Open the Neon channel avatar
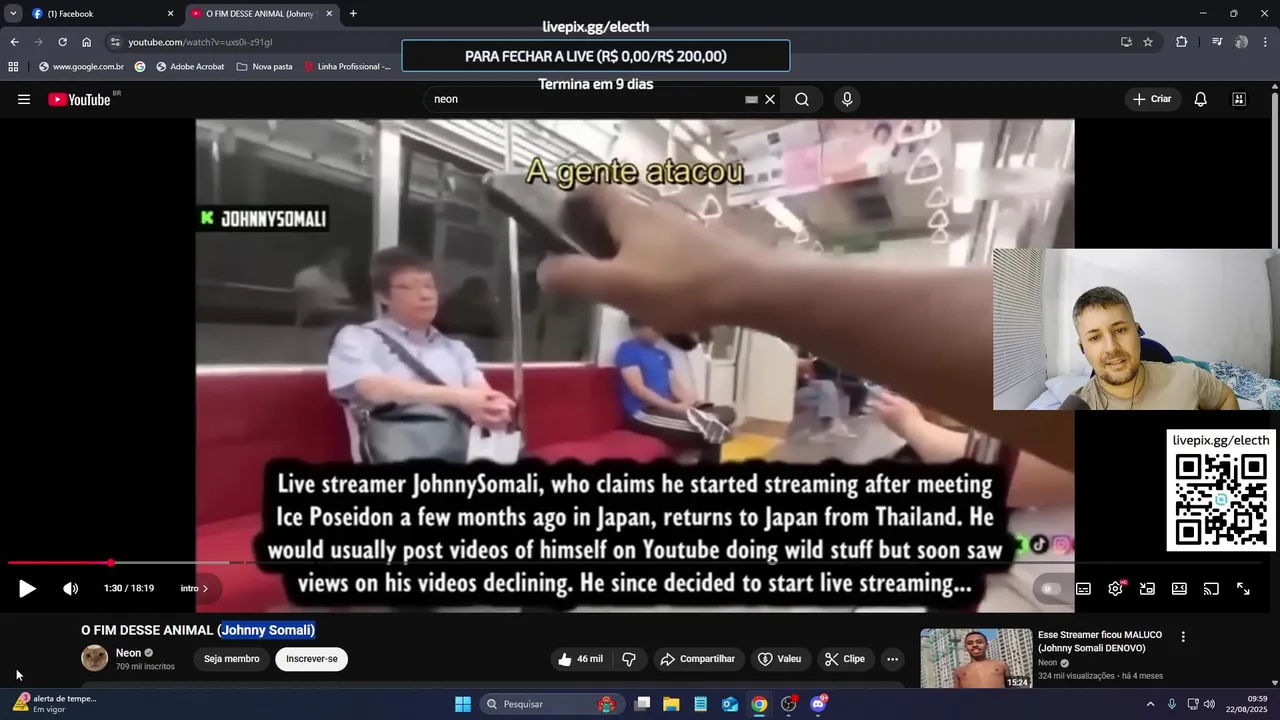The width and height of the screenshot is (1280, 720). click(x=95, y=658)
